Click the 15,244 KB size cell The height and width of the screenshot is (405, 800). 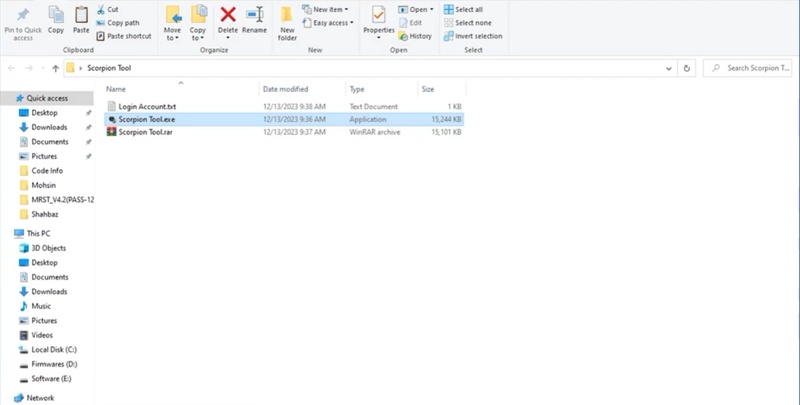pyautogui.click(x=446, y=119)
